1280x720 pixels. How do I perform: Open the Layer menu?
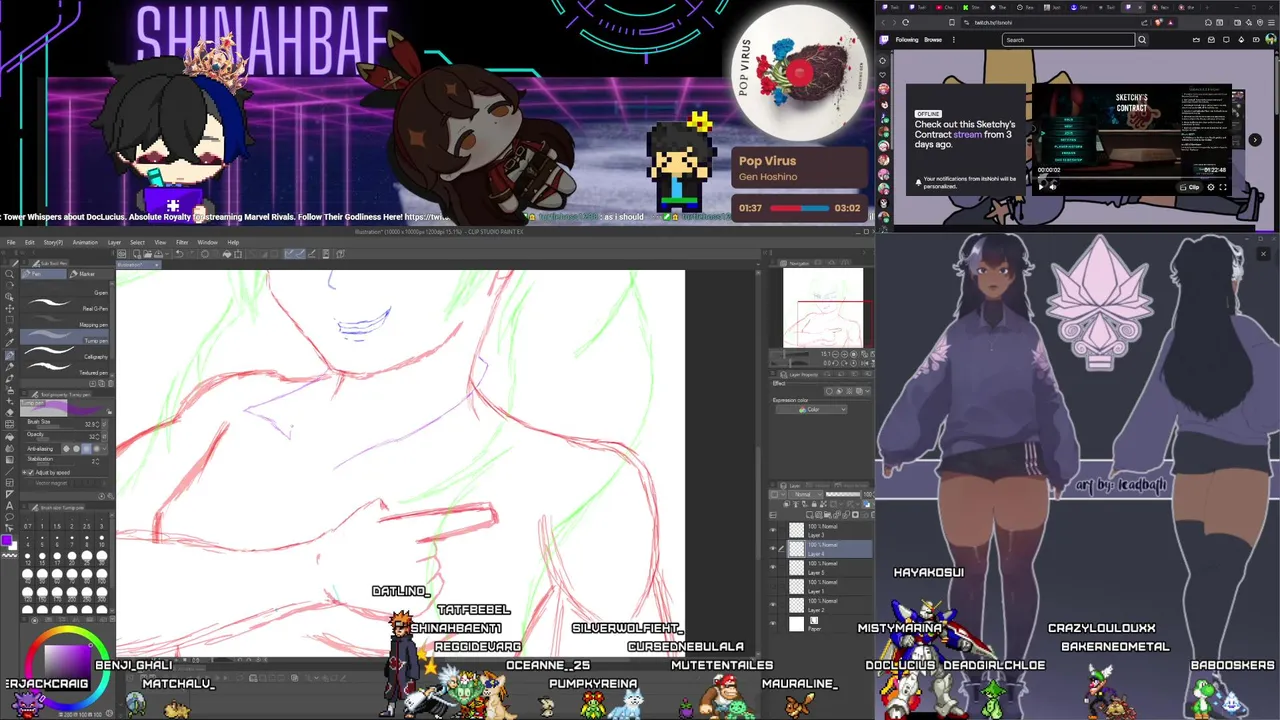114,242
